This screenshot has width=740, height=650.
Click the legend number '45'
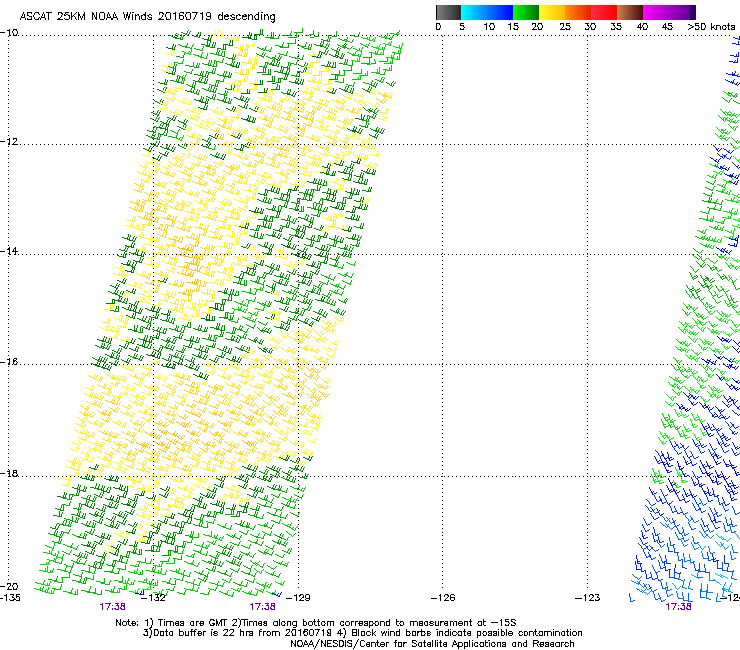pyautogui.click(x=667, y=27)
